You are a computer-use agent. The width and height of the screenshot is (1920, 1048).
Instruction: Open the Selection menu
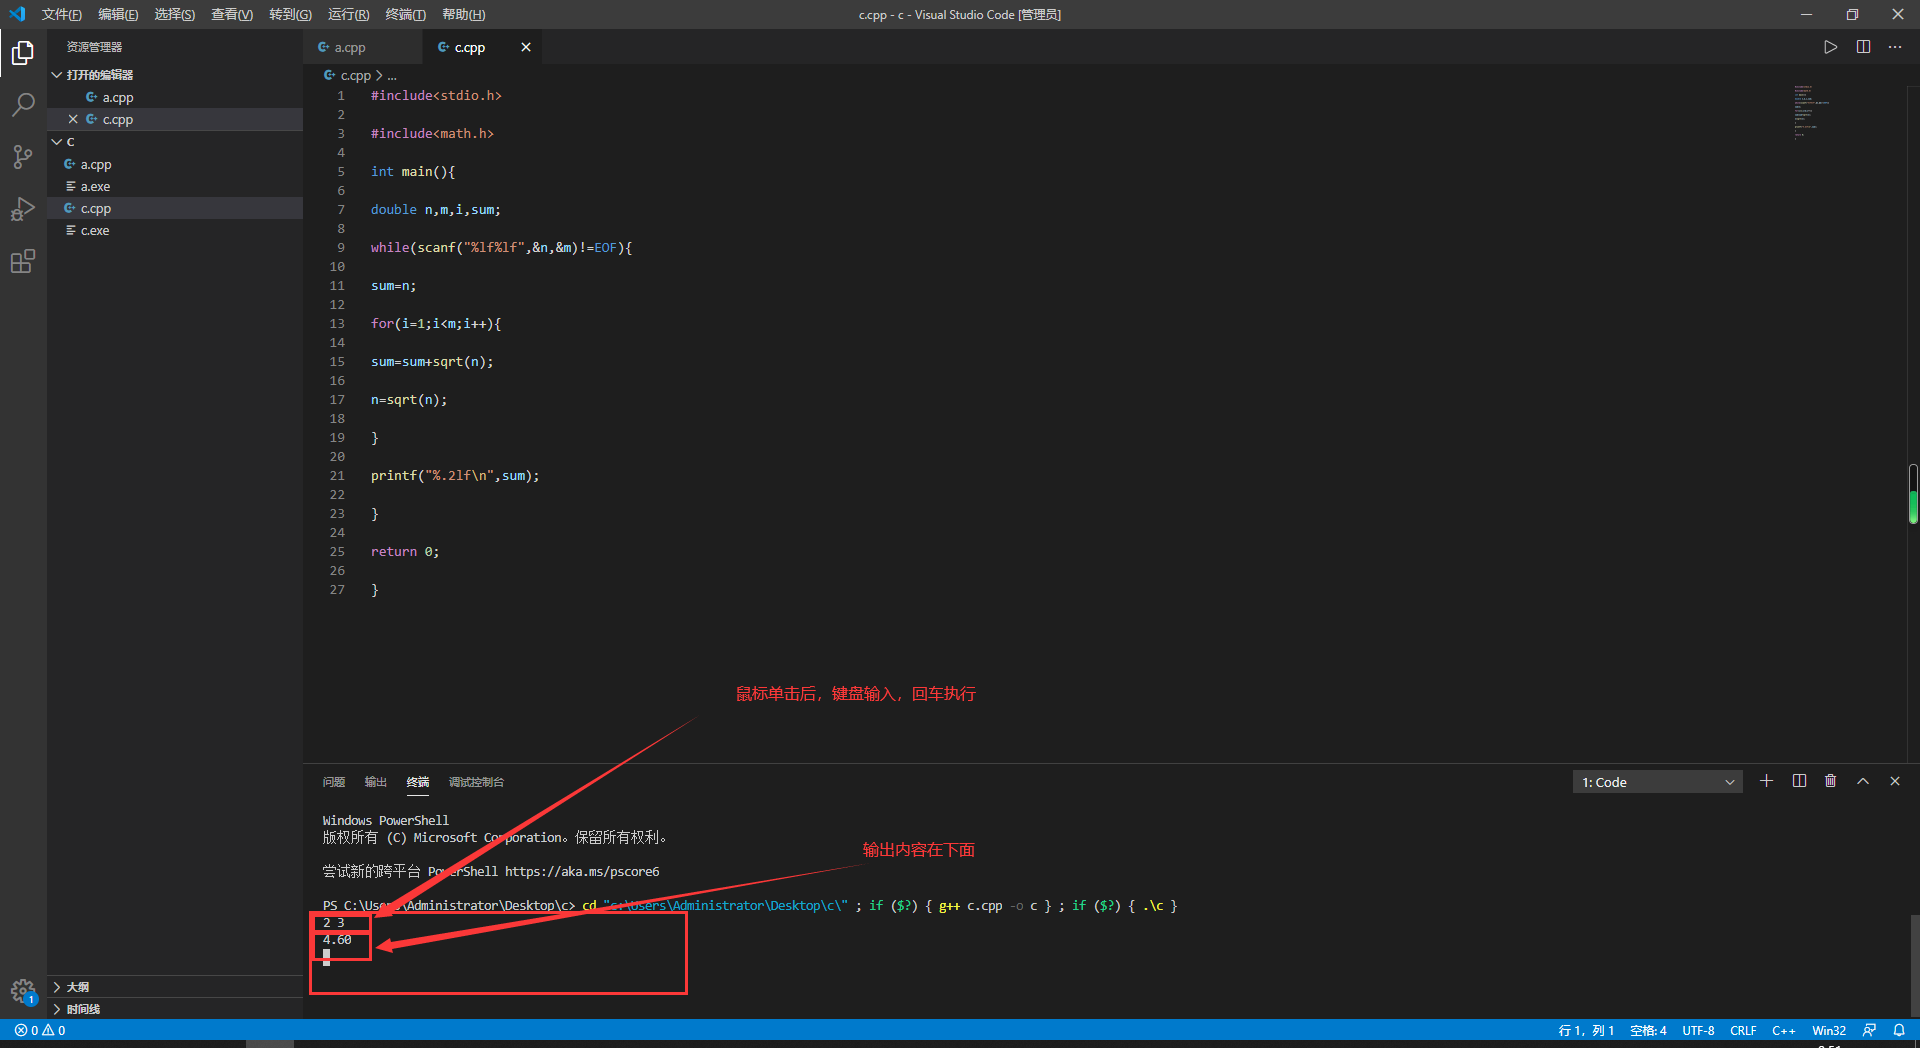[x=175, y=14]
